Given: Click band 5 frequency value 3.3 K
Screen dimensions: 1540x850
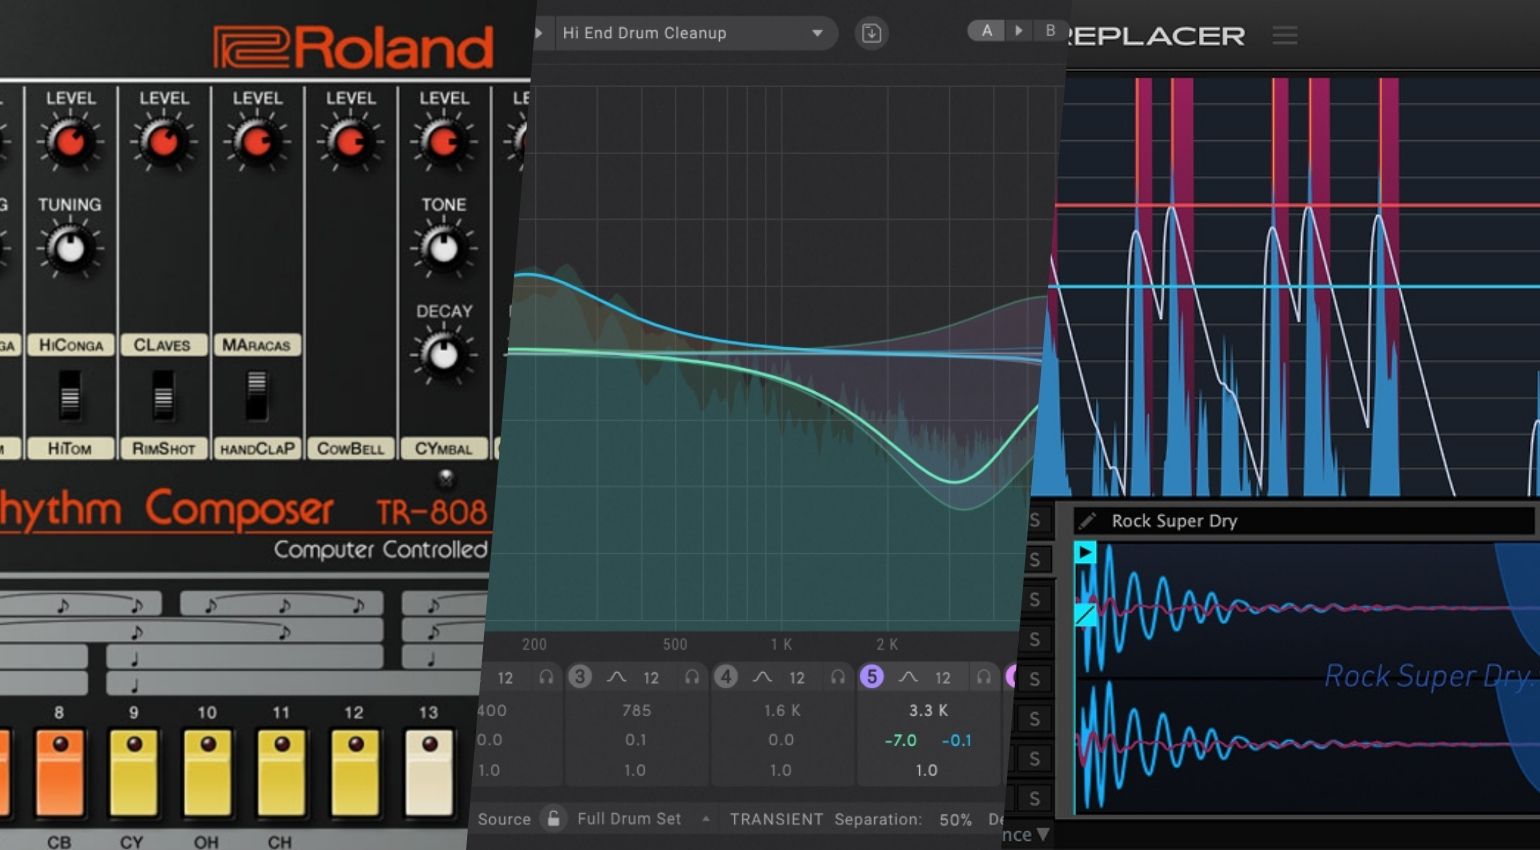Looking at the screenshot, I should 928,710.
